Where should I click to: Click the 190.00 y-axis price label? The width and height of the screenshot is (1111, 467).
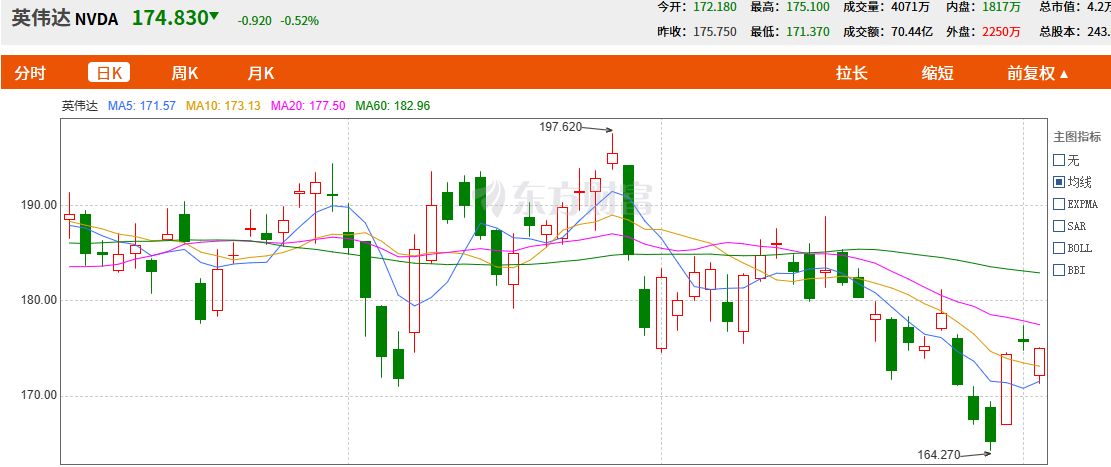click(x=41, y=206)
